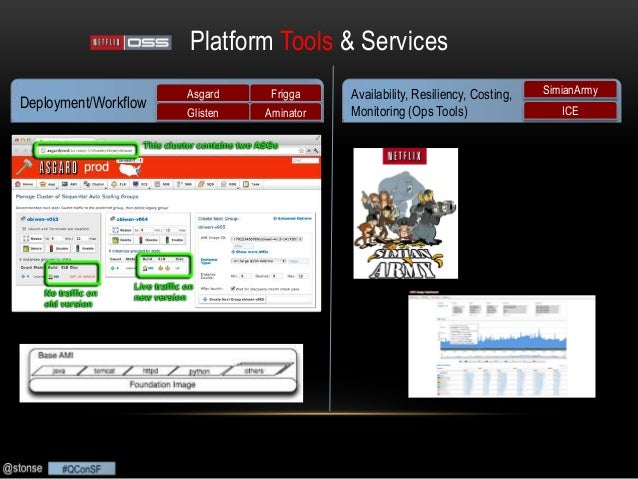Click the Asgard red label box
Viewport: 638px width, 479px height.
coord(203,94)
